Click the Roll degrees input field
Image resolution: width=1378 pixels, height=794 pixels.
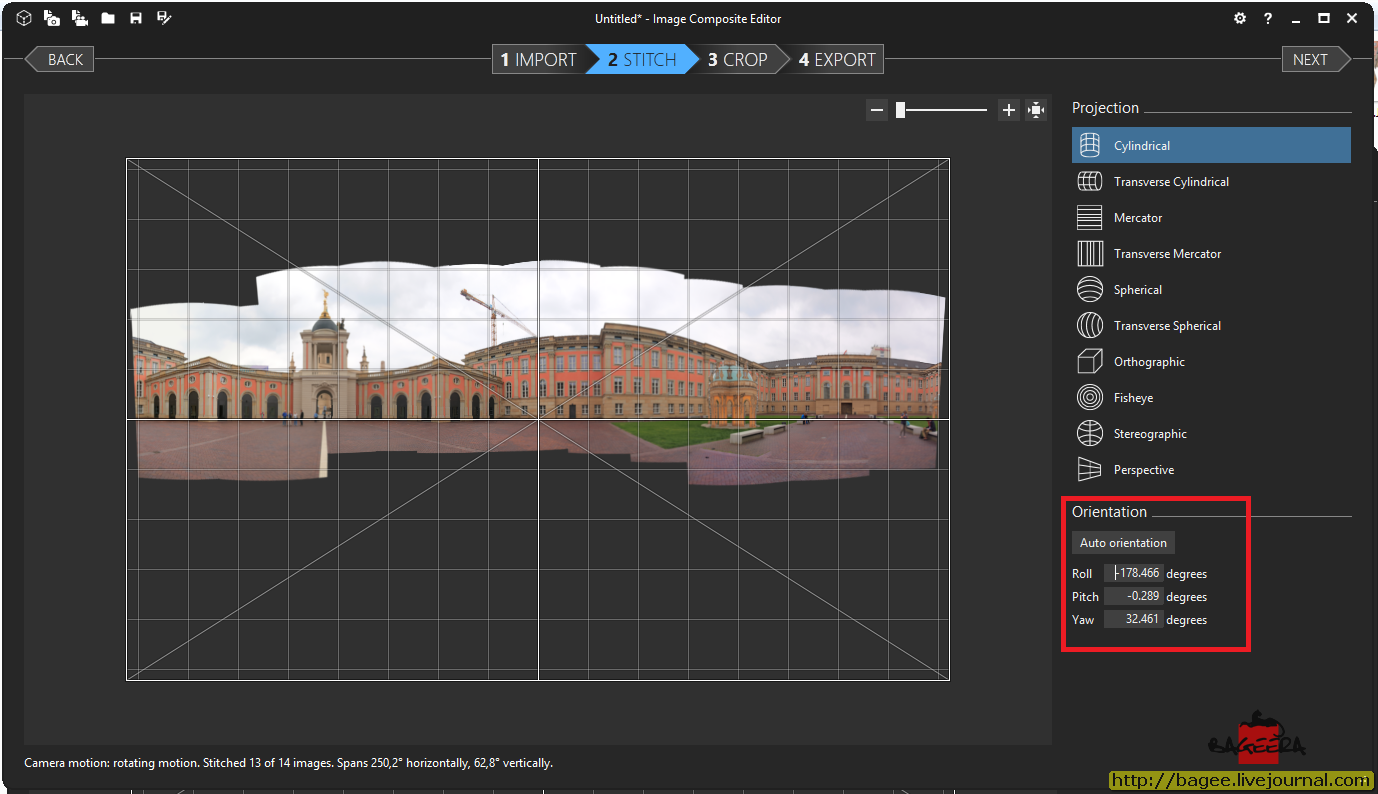(x=1134, y=573)
